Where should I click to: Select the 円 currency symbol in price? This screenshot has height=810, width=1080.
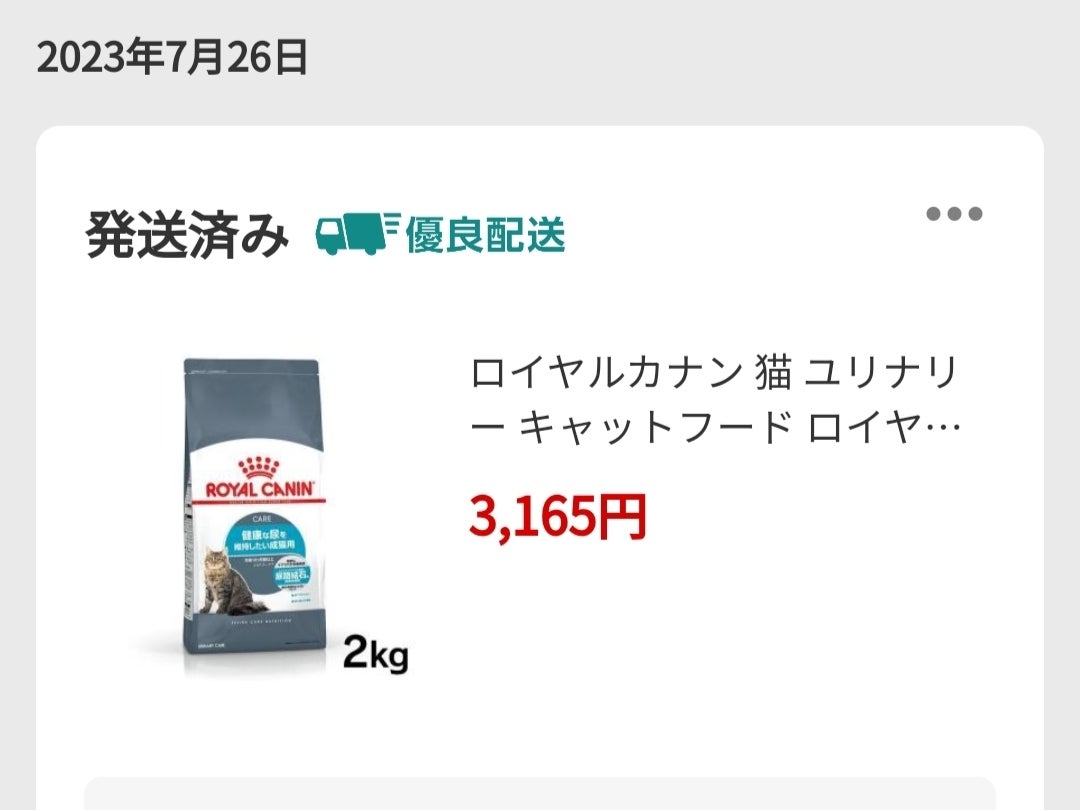(x=623, y=517)
